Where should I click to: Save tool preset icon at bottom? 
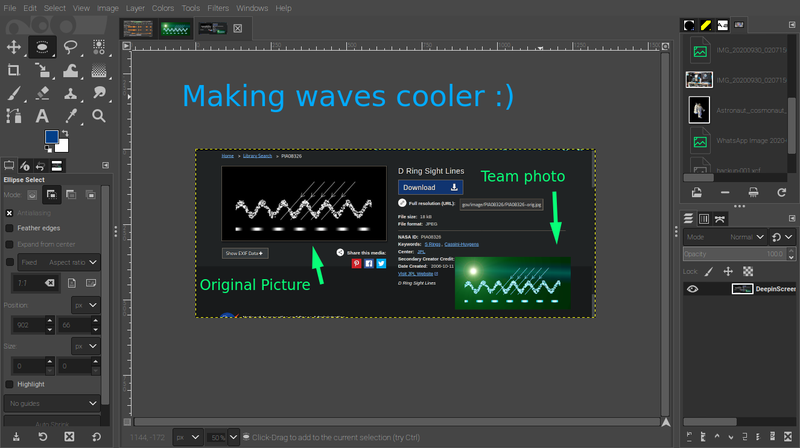pyautogui.click(x=16, y=437)
